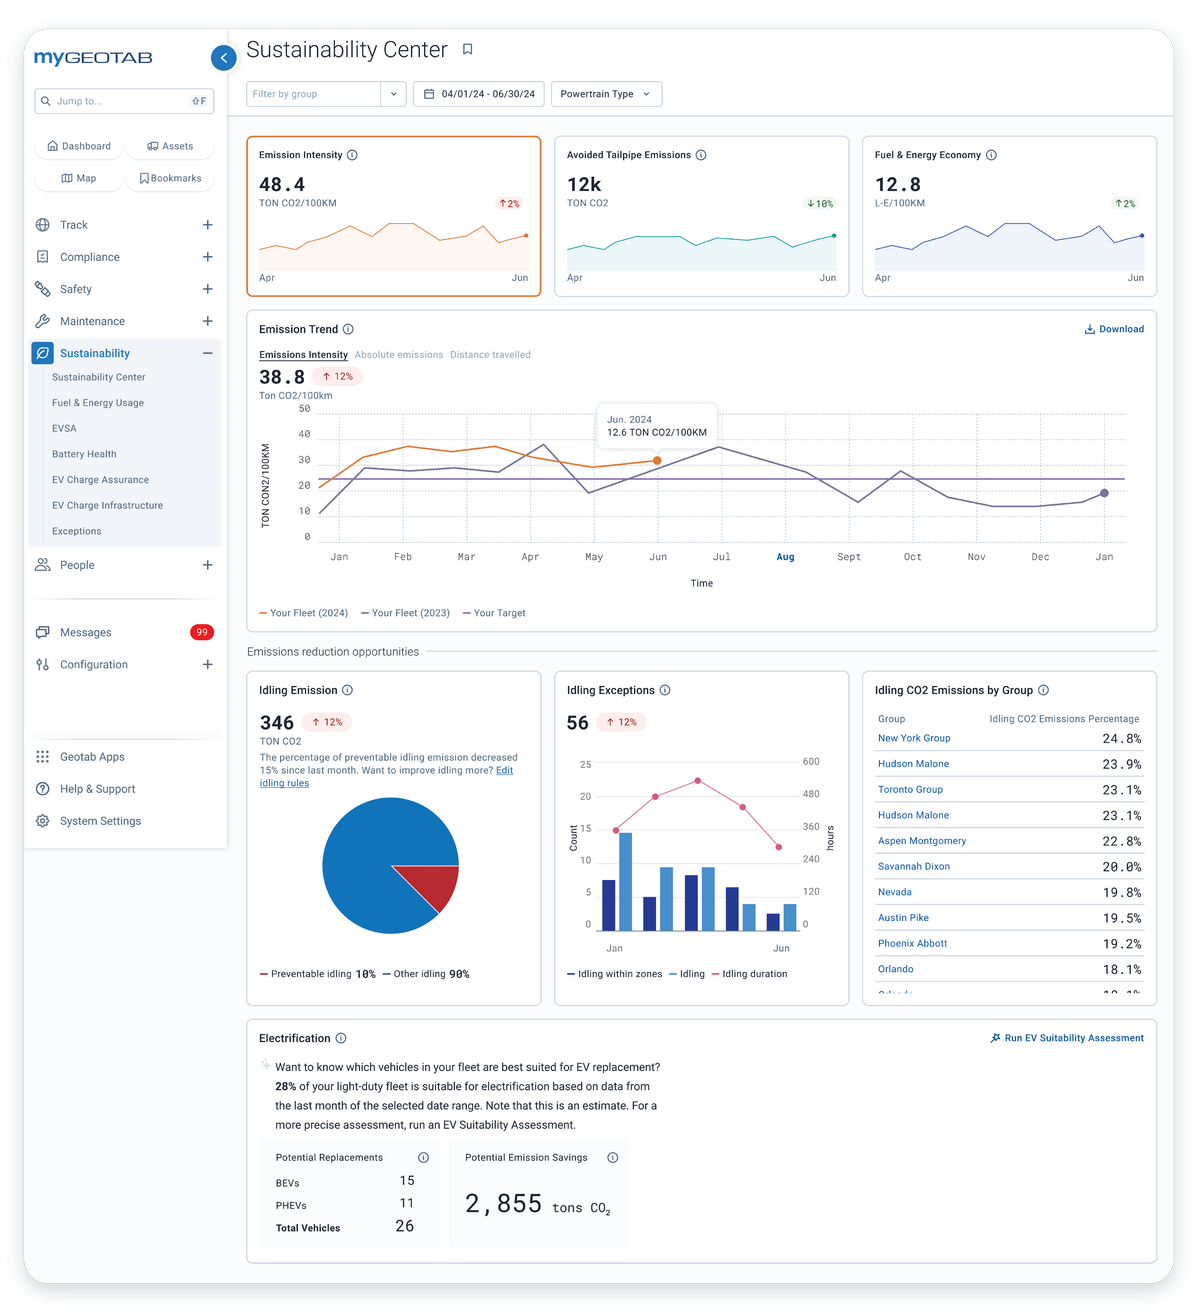Click the System Settings gear icon
The width and height of the screenshot is (1200, 1316).
[x=42, y=821]
